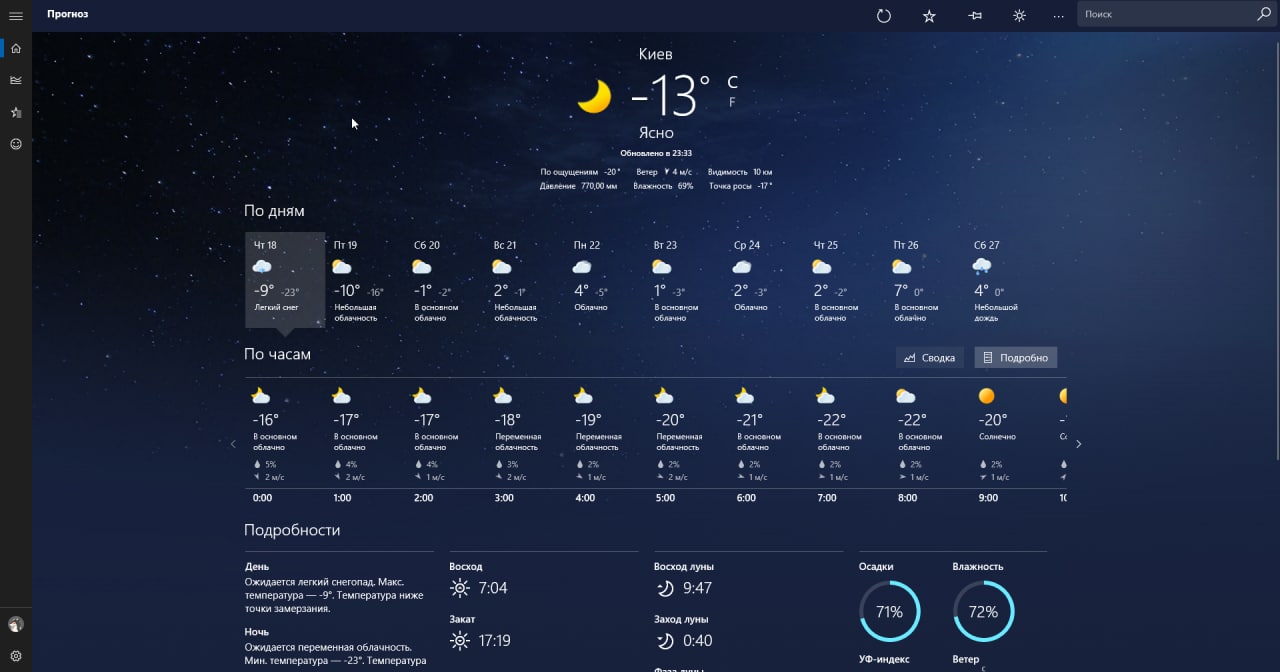Open the Favorites list sidebar icon
This screenshot has height=672, width=1280.
[x=16, y=112]
